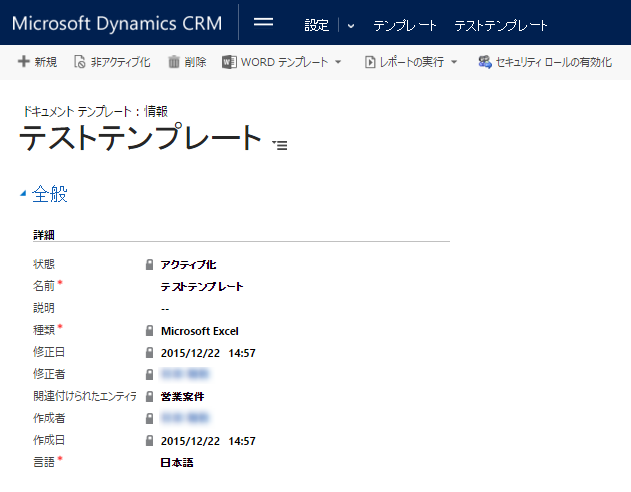
Task: Click the plus icon for 新規
Action: (24, 62)
